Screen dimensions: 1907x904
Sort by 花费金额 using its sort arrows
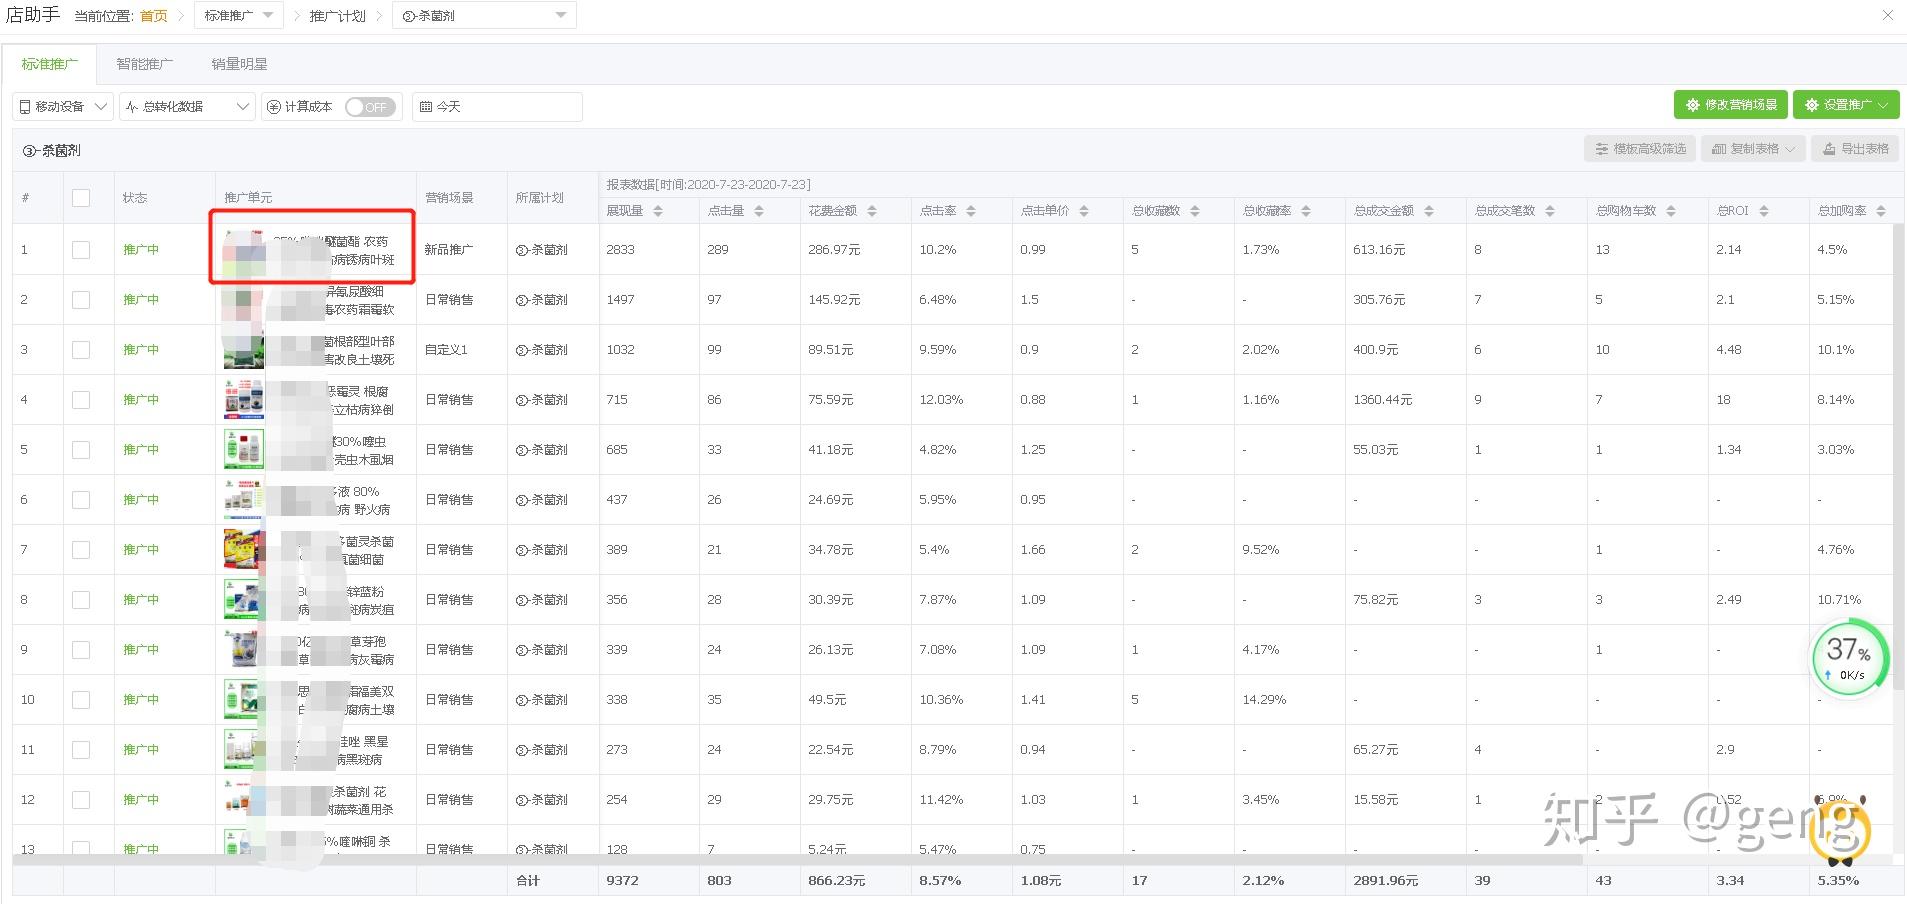[x=872, y=211]
